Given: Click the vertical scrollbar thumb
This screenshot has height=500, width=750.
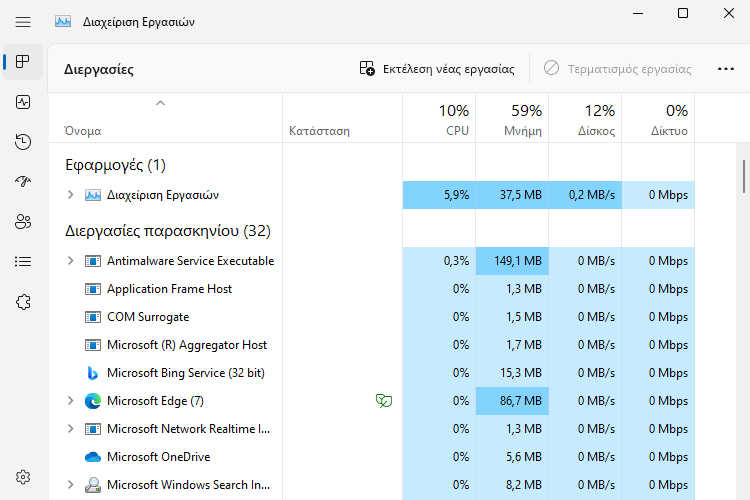Looking at the screenshot, I should click(744, 176).
